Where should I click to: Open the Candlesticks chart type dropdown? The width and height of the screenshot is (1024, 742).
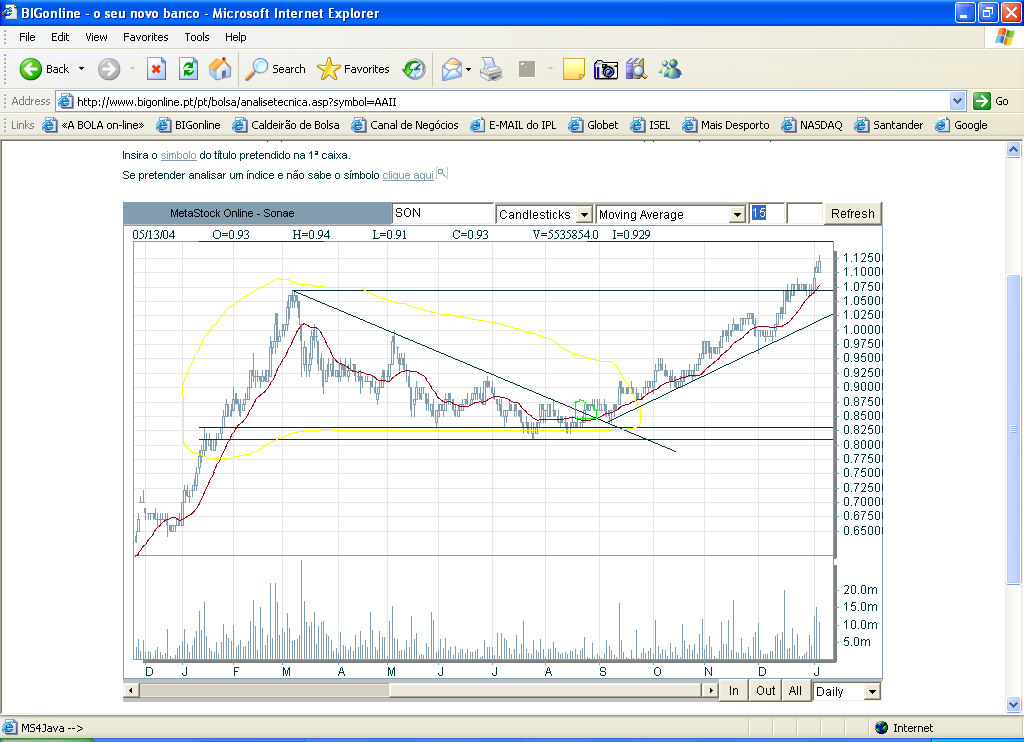[584, 215]
